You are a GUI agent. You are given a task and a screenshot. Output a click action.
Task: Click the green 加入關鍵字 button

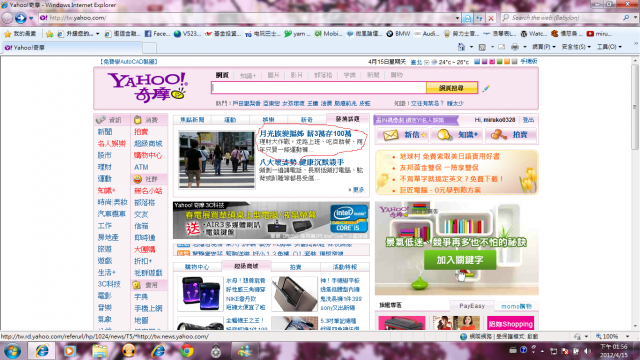(x=460, y=260)
